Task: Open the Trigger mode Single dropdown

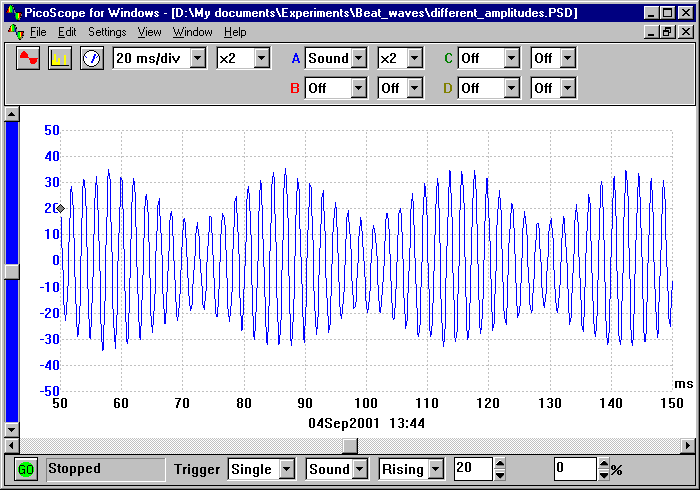Action: (286, 468)
